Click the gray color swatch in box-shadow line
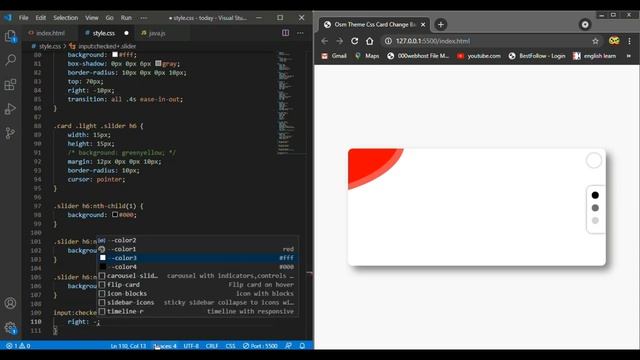640x360 pixels. (x=158, y=63)
